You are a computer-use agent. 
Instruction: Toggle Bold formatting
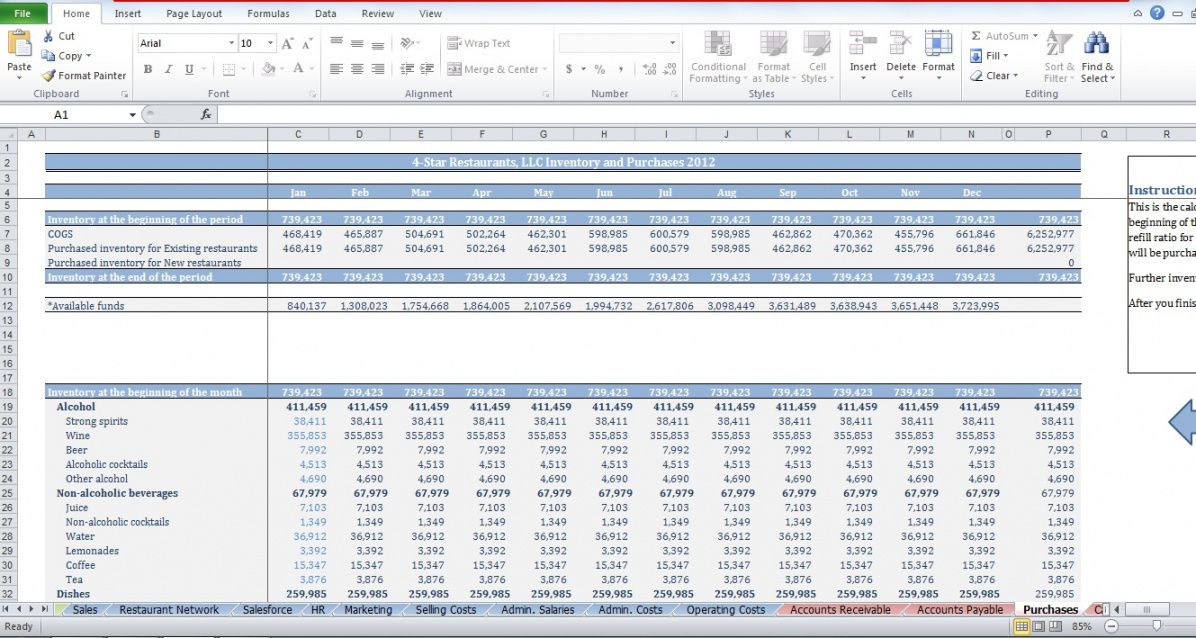[148, 69]
